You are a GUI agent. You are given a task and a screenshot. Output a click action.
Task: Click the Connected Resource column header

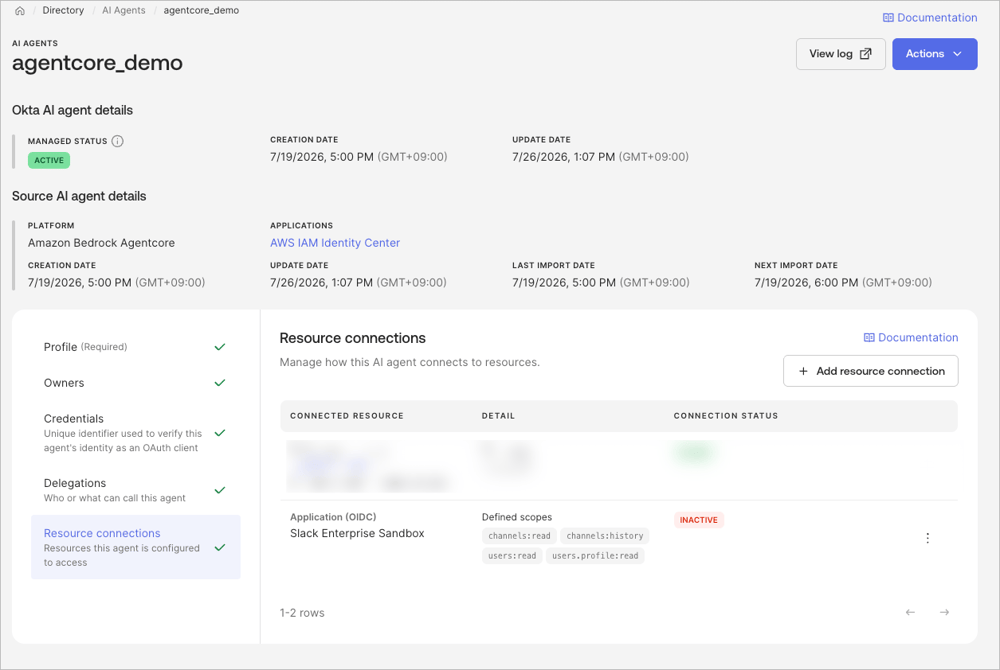coord(347,416)
